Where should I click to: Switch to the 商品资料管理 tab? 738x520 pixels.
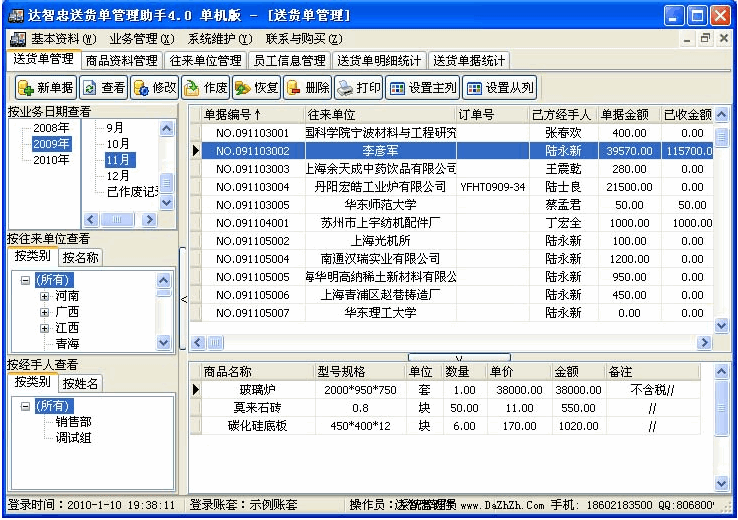point(121,61)
